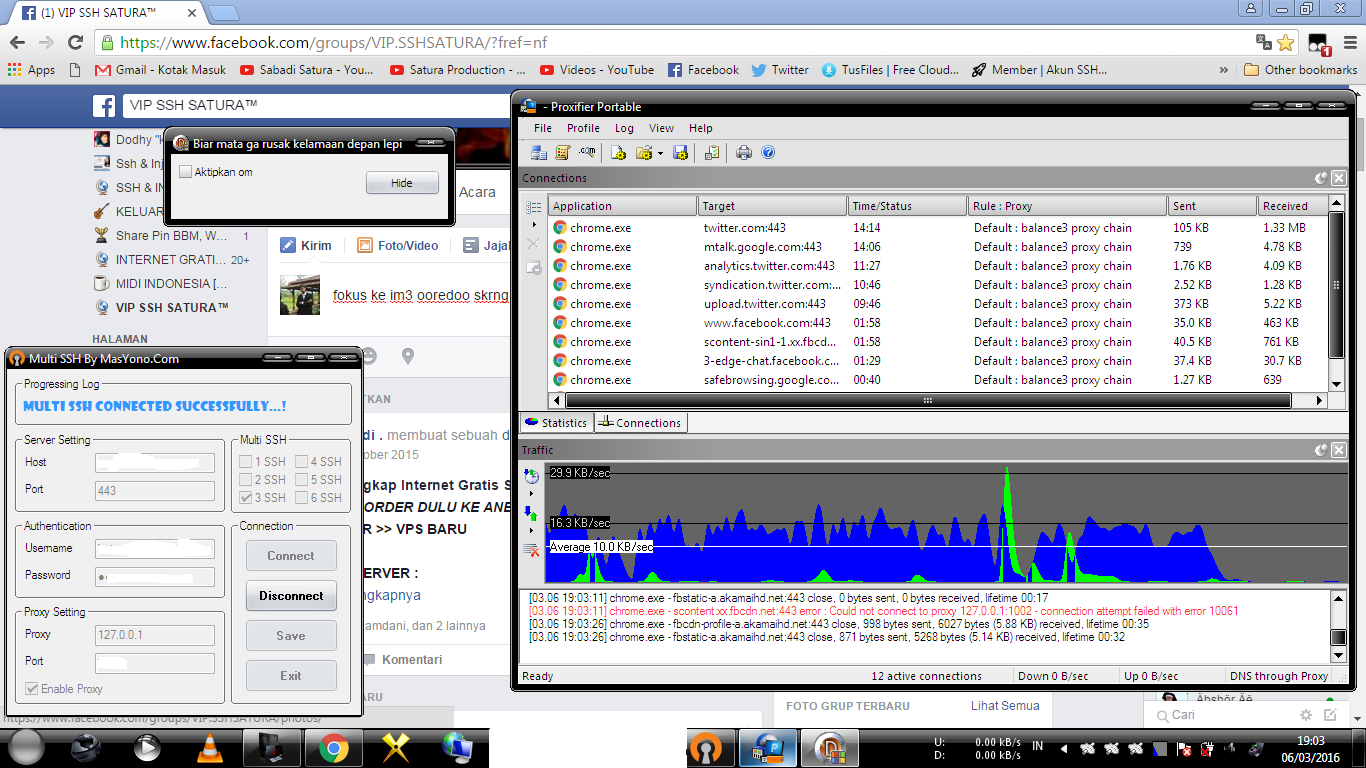Click the clock icon beside the Traffic graph
Image resolution: width=1366 pixels, height=768 pixels.
532,477
